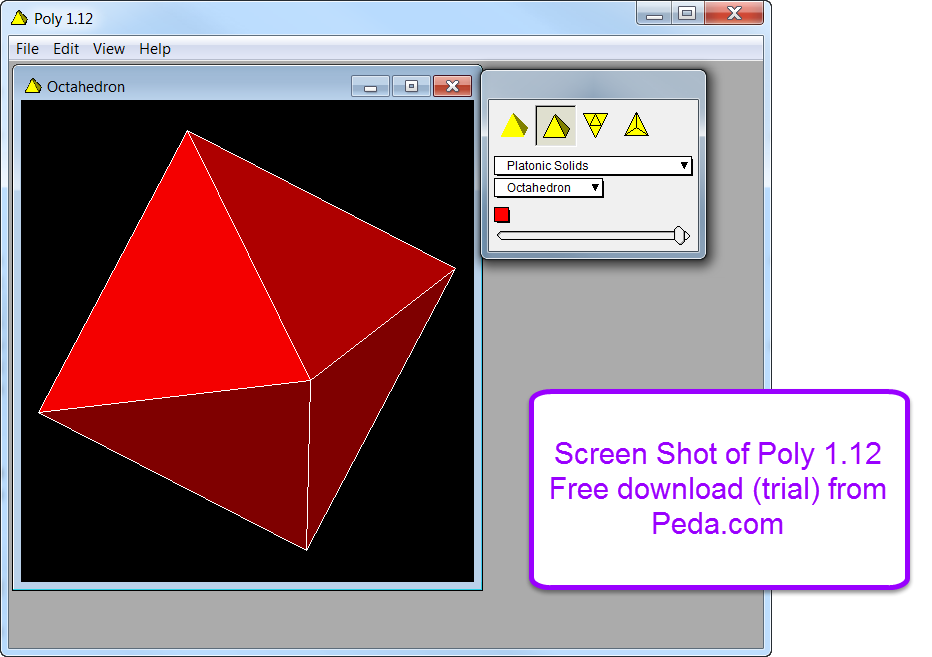Open the Platonic Solids category dropdown

pos(593,165)
